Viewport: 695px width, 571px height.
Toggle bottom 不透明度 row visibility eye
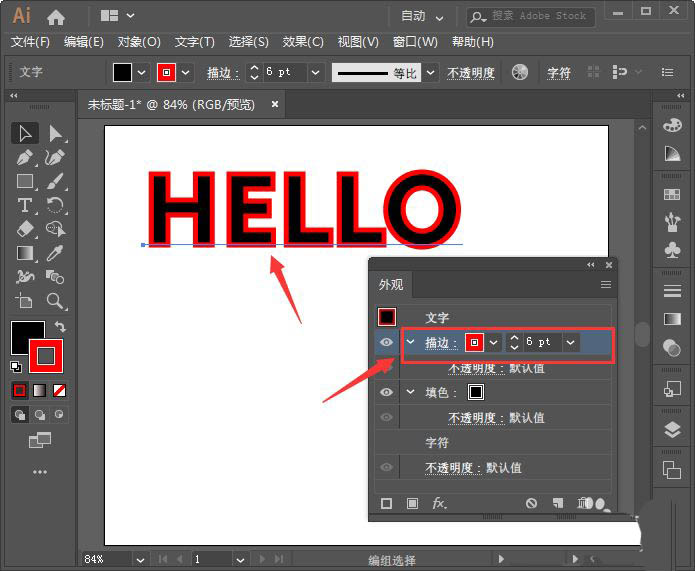click(x=387, y=467)
